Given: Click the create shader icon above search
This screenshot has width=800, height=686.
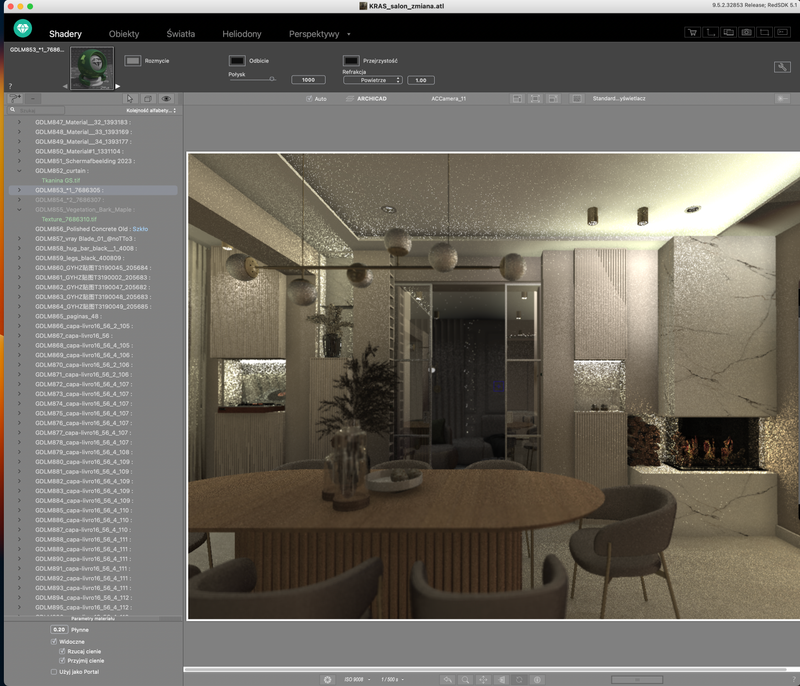Looking at the screenshot, I should (14, 99).
